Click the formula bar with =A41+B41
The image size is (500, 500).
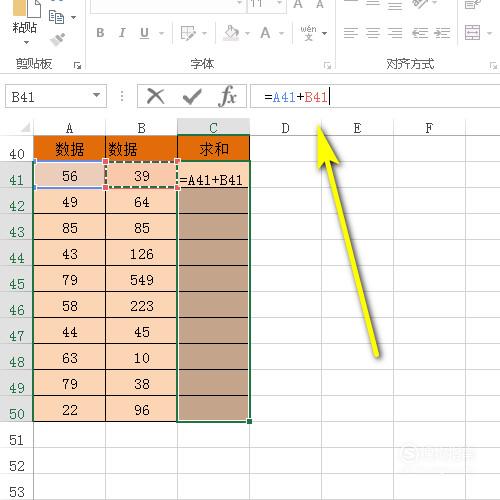click(375, 97)
